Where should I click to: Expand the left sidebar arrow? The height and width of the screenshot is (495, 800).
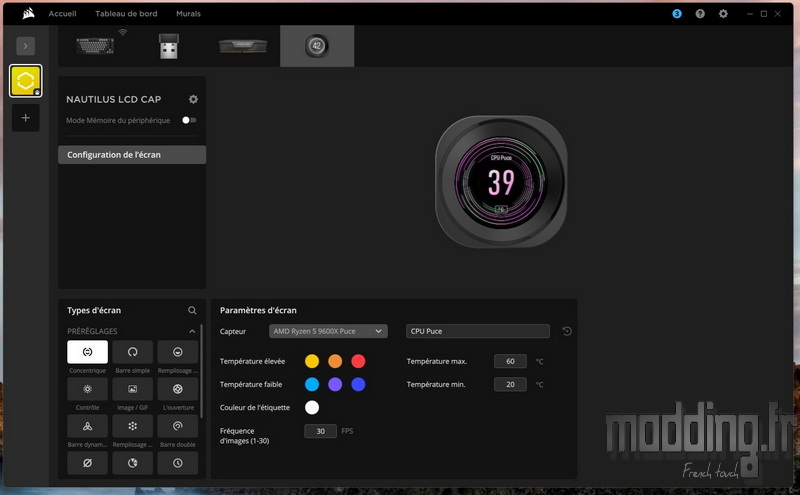coord(26,45)
